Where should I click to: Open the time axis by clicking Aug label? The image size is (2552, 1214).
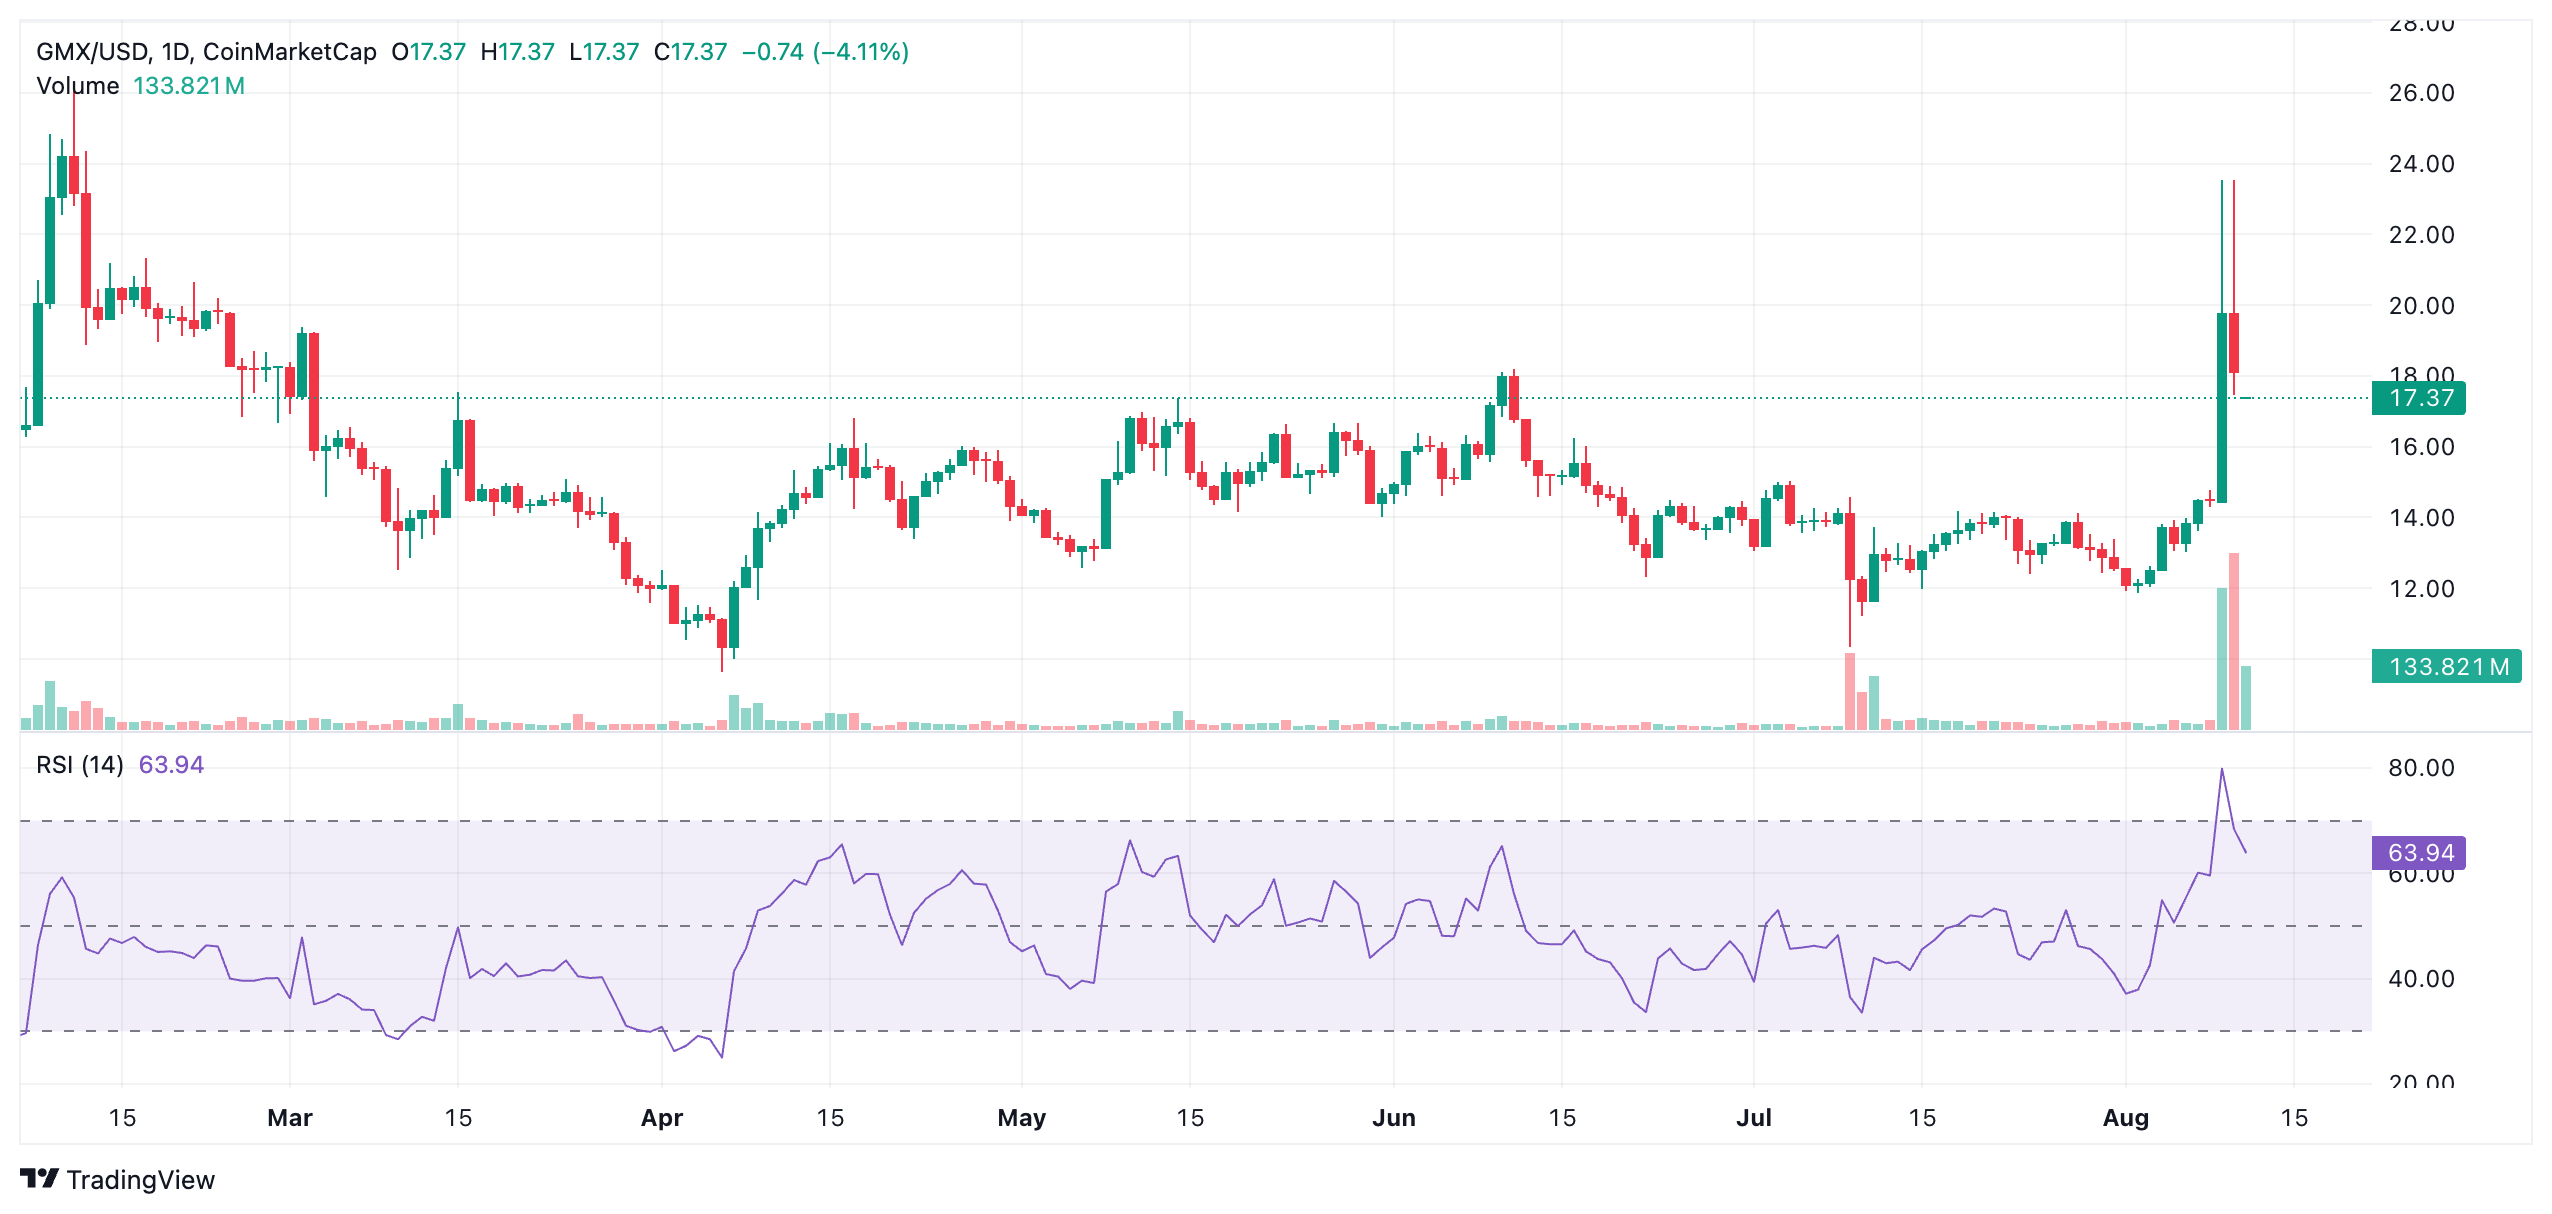[x=2128, y=1118]
